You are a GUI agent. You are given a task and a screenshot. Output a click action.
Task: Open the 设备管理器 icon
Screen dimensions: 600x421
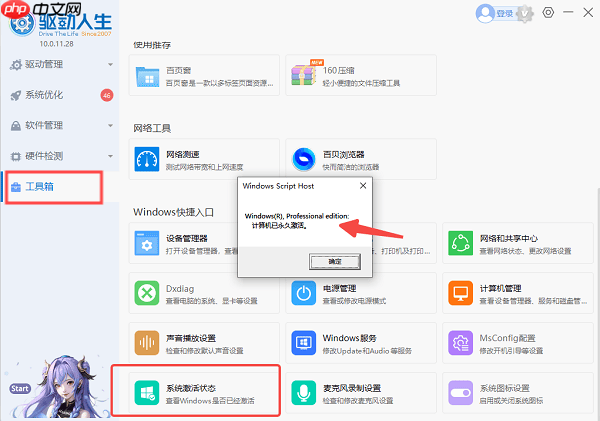coord(147,243)
